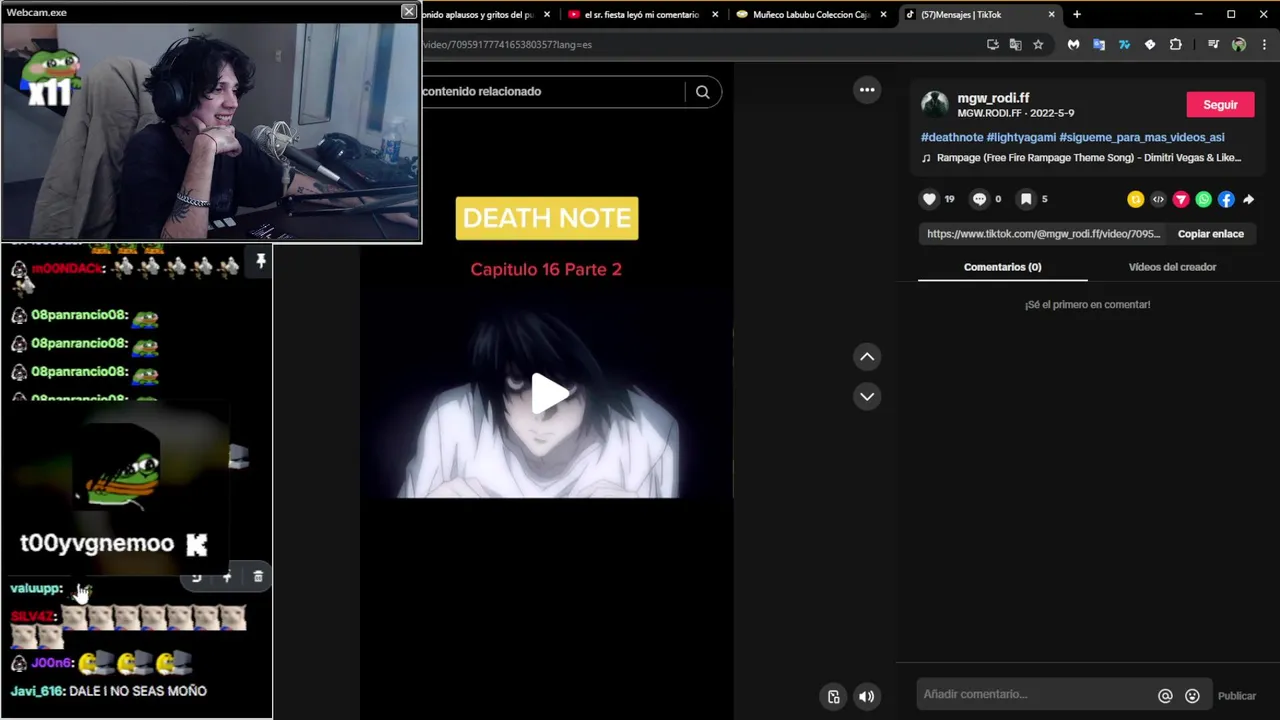Close the Mensajes TikTok tab
The image size is (1280, 720).
pos(1051,15)
